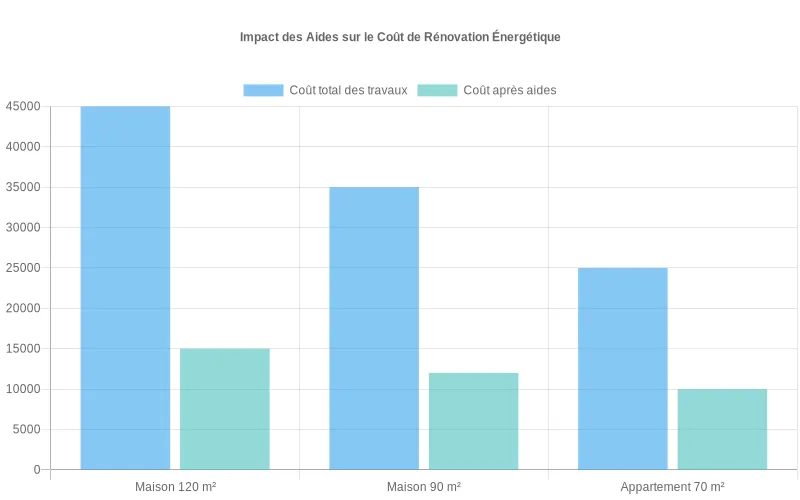Toggle the 'Coût total des travaux' legend label
Viewport: 800px width, 500px height.
[x=348, y=90]
